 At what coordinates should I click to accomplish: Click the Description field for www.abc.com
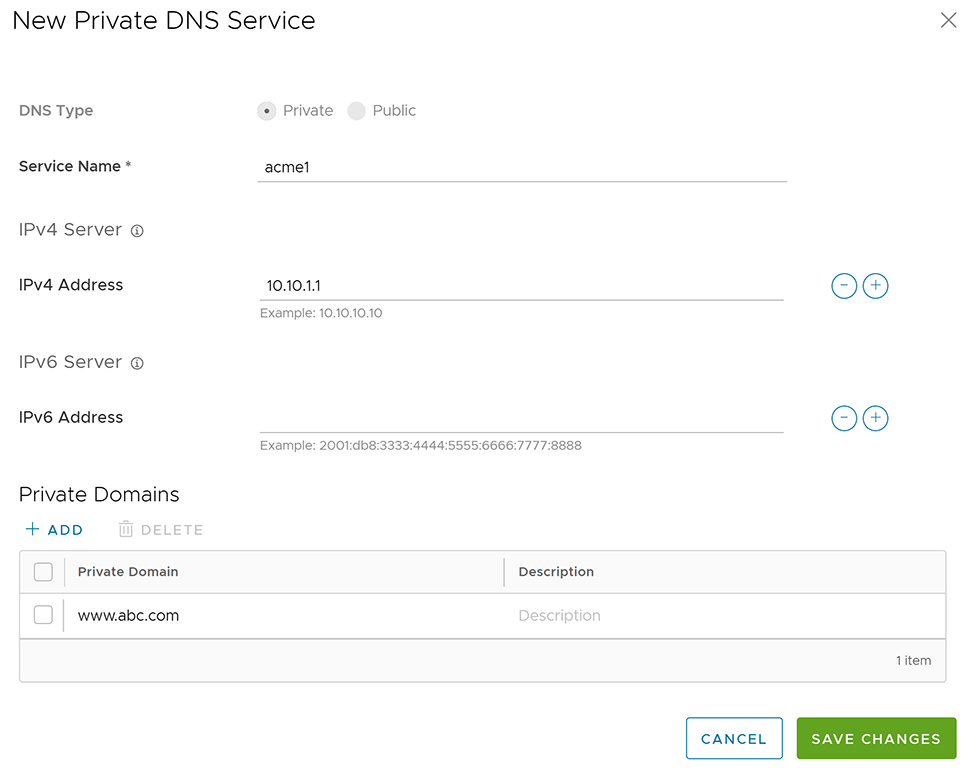tap(720, 616)
